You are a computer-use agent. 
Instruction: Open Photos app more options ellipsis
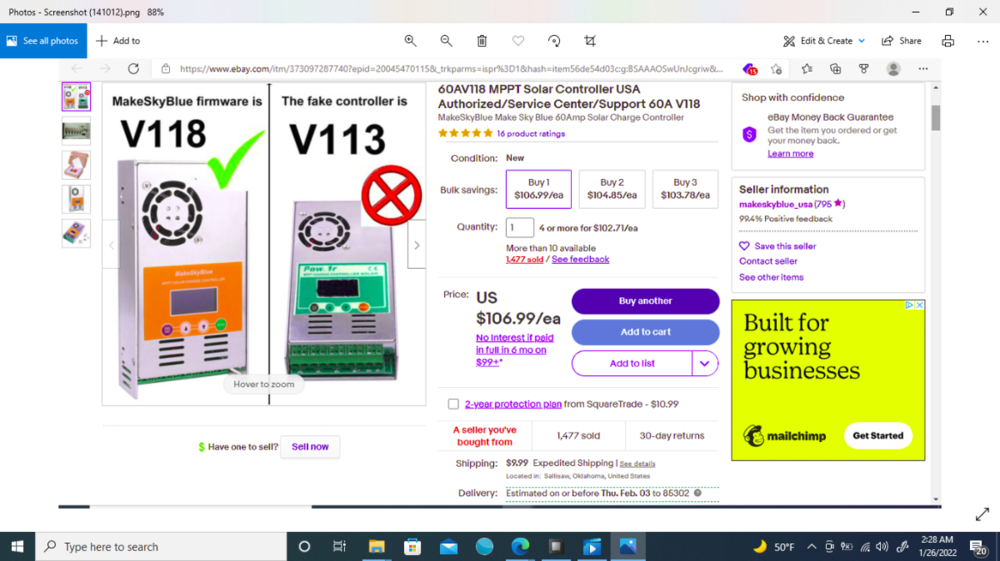pyautogui.click(x=983, y=41)
